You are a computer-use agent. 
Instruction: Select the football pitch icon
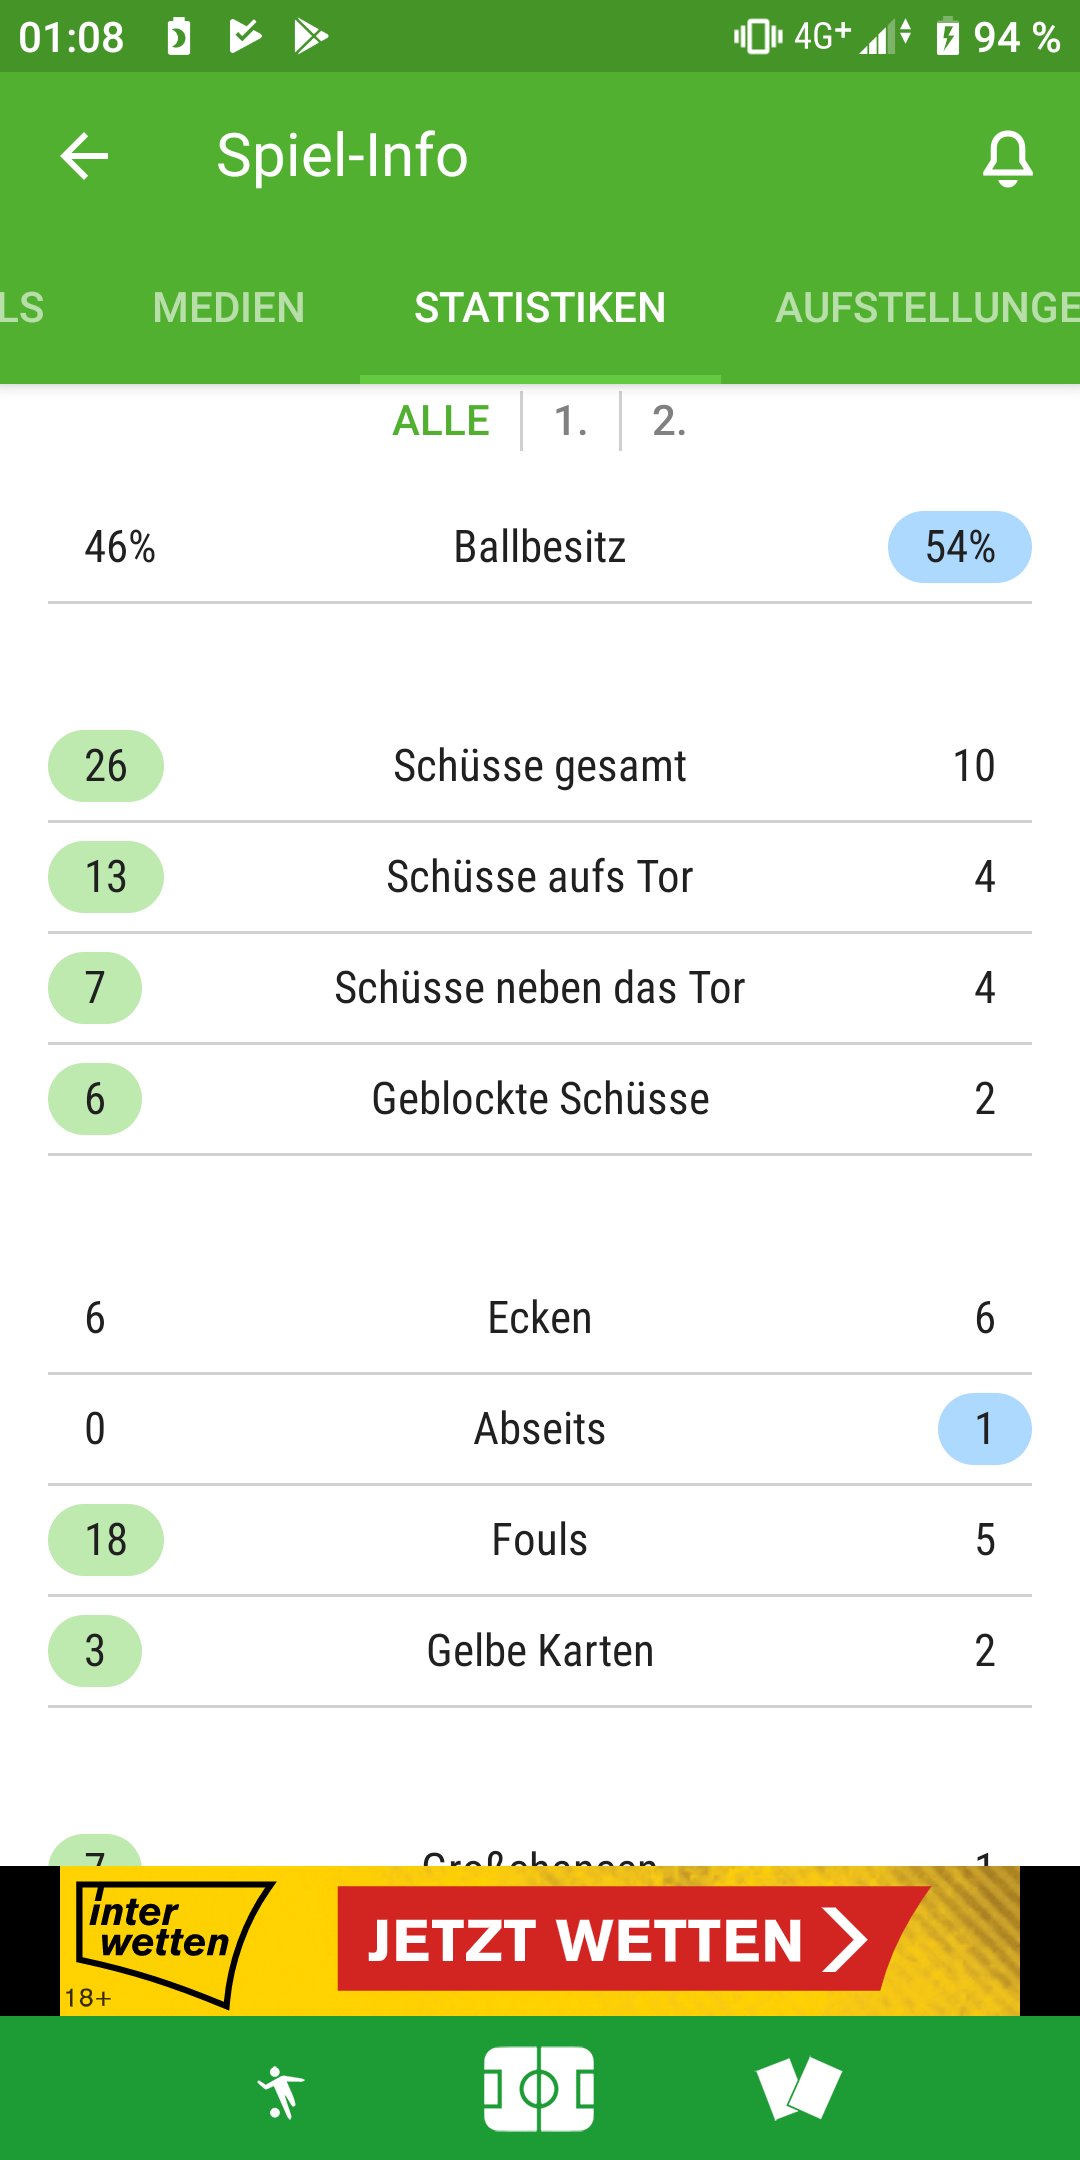point(539,2089)
